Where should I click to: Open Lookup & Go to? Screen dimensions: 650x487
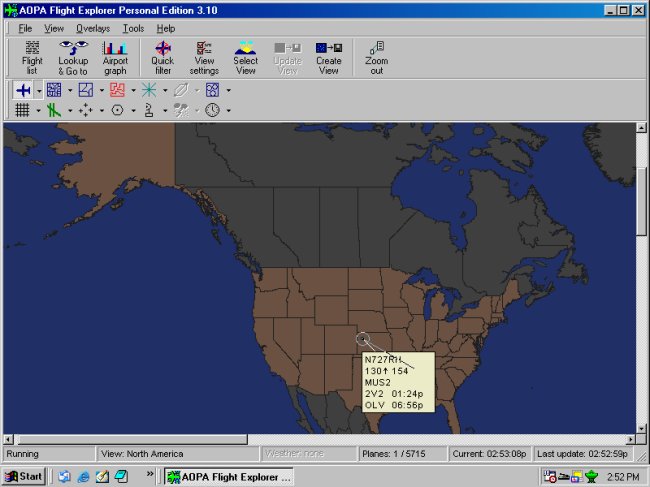(x=73, y=58)
